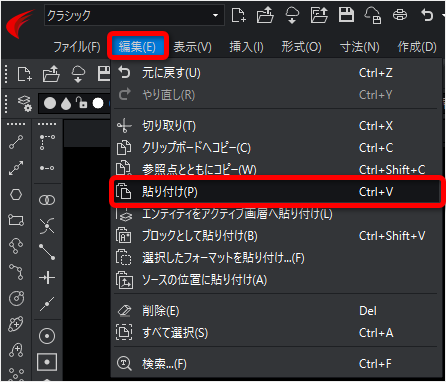Open the クラシック workspace dropdown
Screen dimensions: 446x382
click(134, 15)
